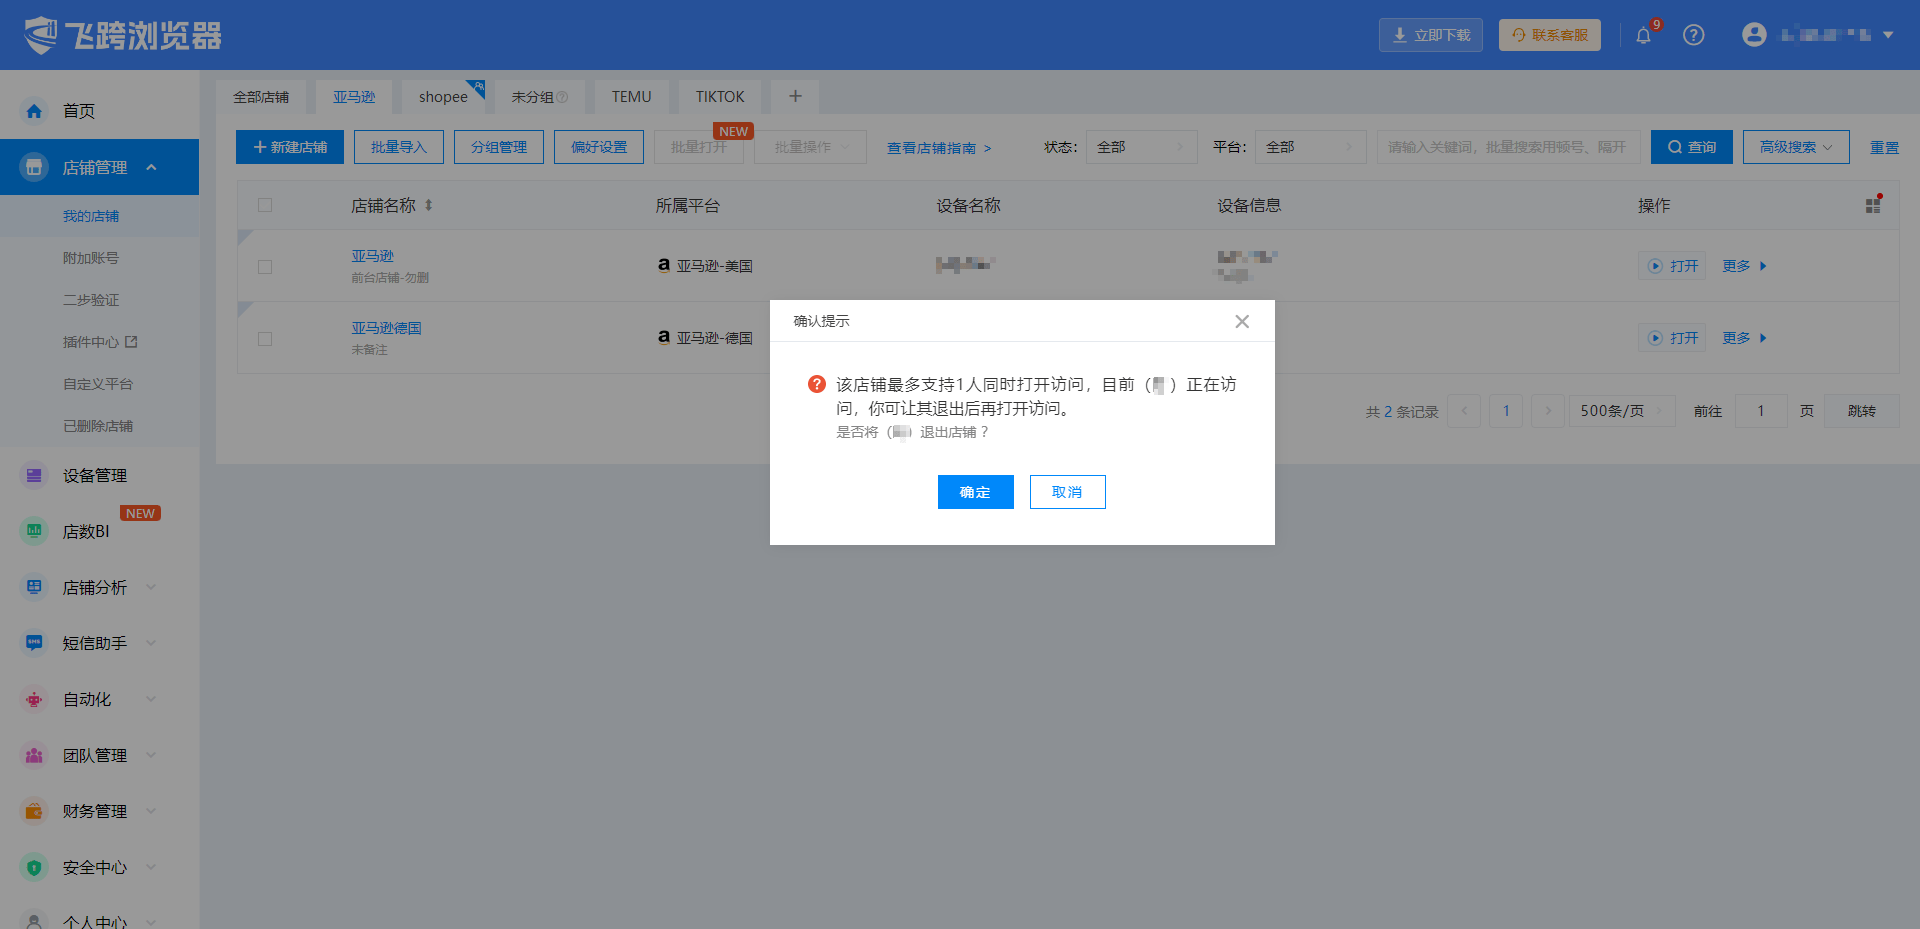Click the 店数BI sidebar icon
The height and width of the screenshot is (929, 1920).
(x=34, y=531)
